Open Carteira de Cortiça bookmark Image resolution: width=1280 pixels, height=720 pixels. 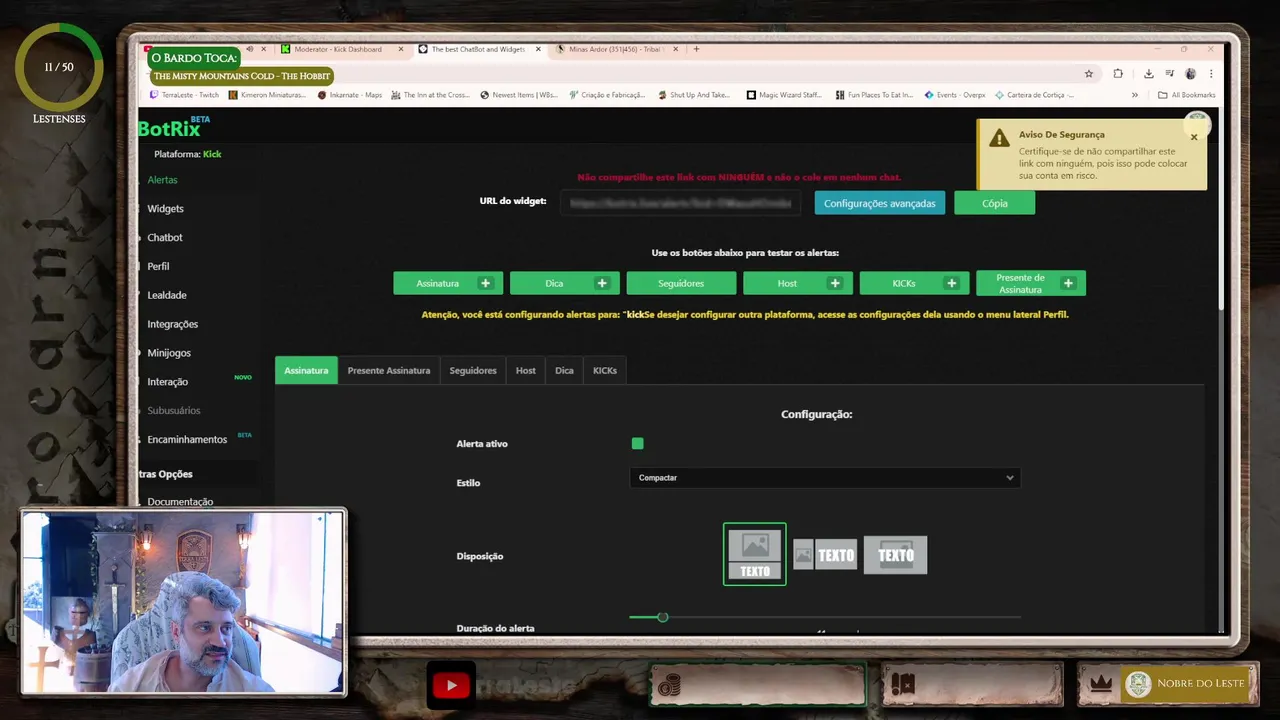(x=1034, y=95)
